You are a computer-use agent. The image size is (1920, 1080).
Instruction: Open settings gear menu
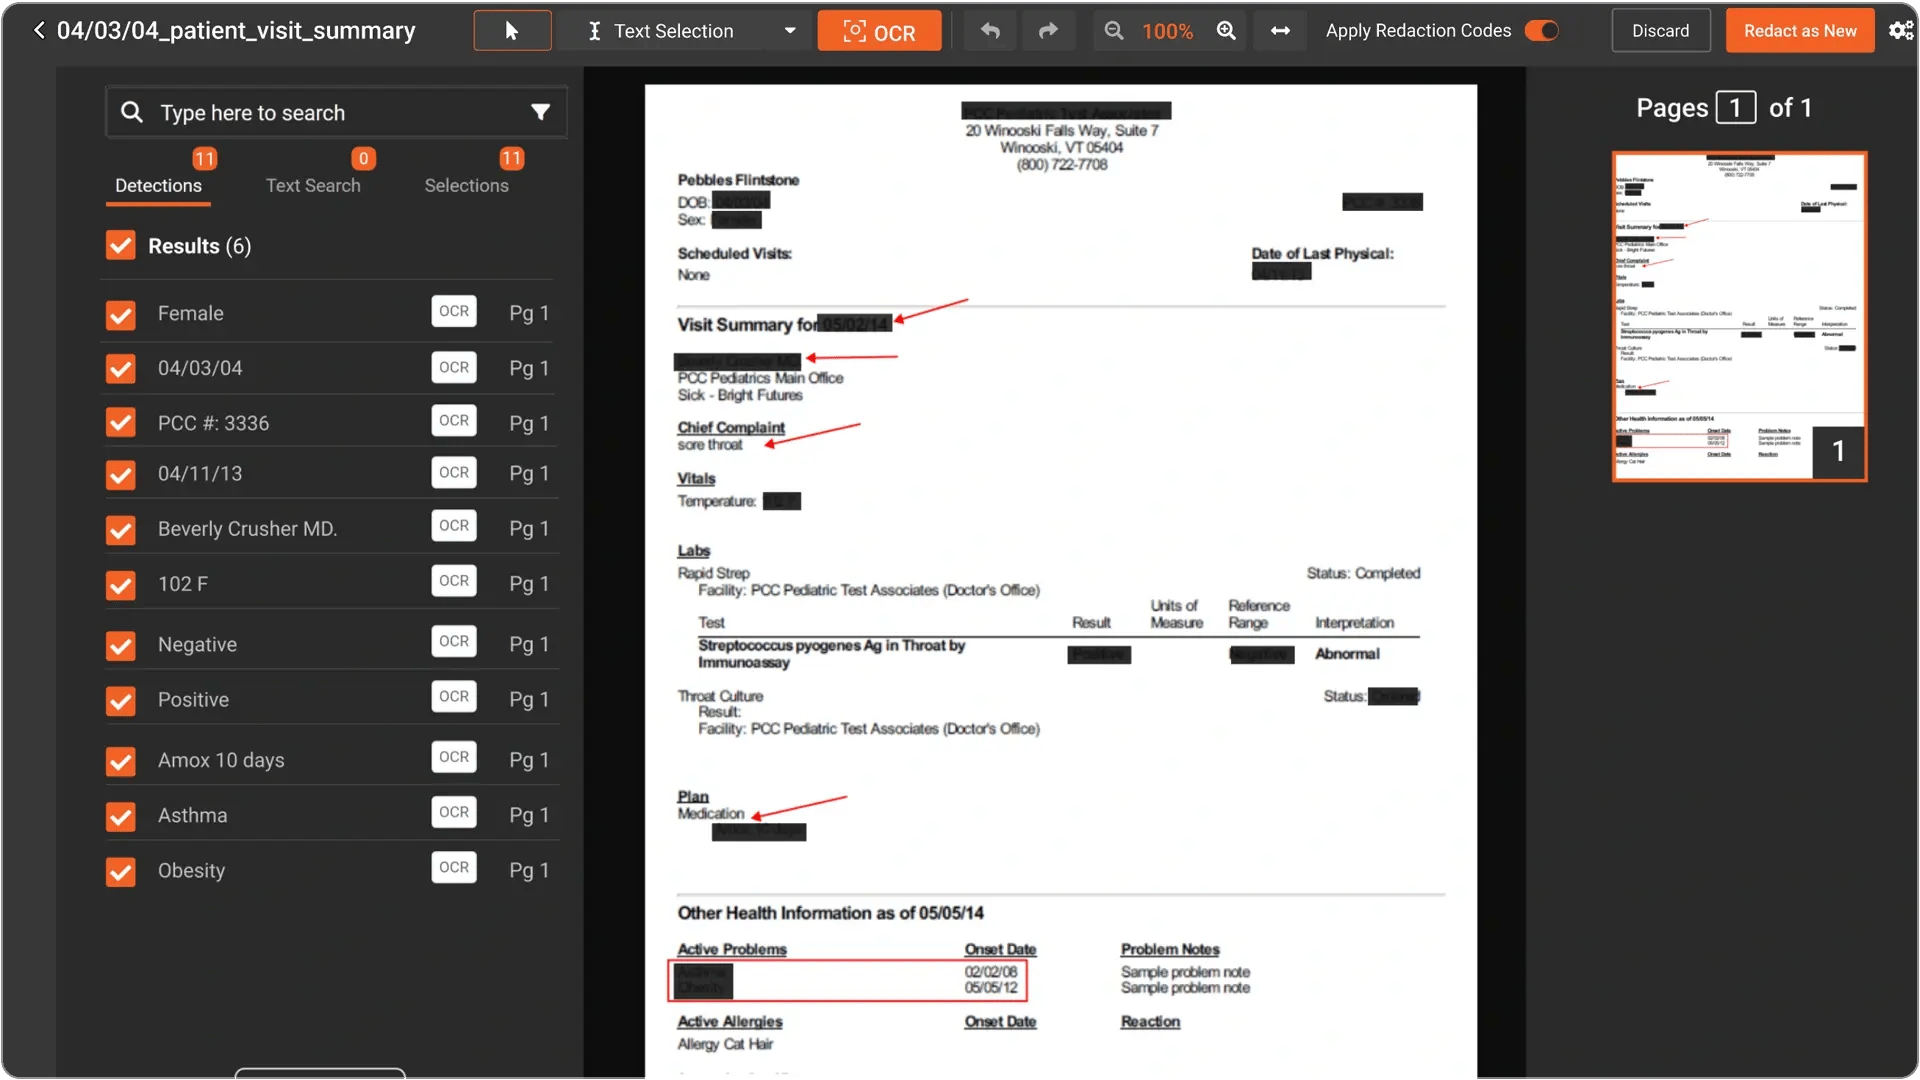(x=1900, y=31)
